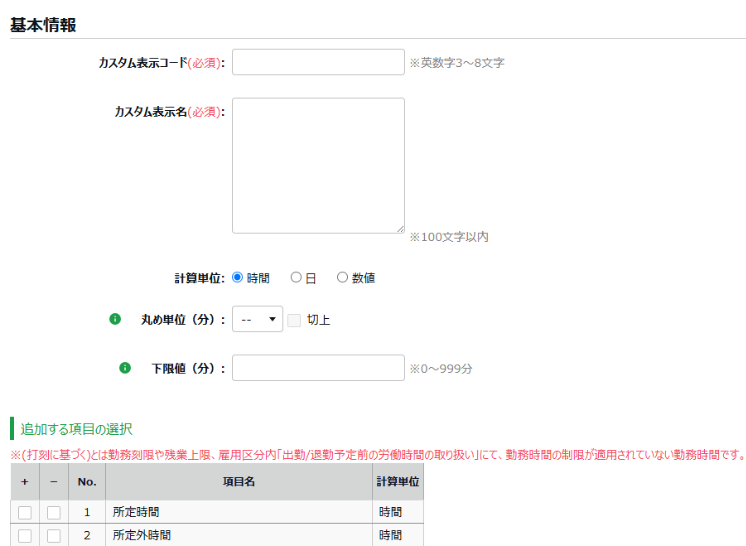Image resolution: width=746 pixels, height=546 pixels.
Task: Click the 計算単位 table column header
Action: [398, 482]
